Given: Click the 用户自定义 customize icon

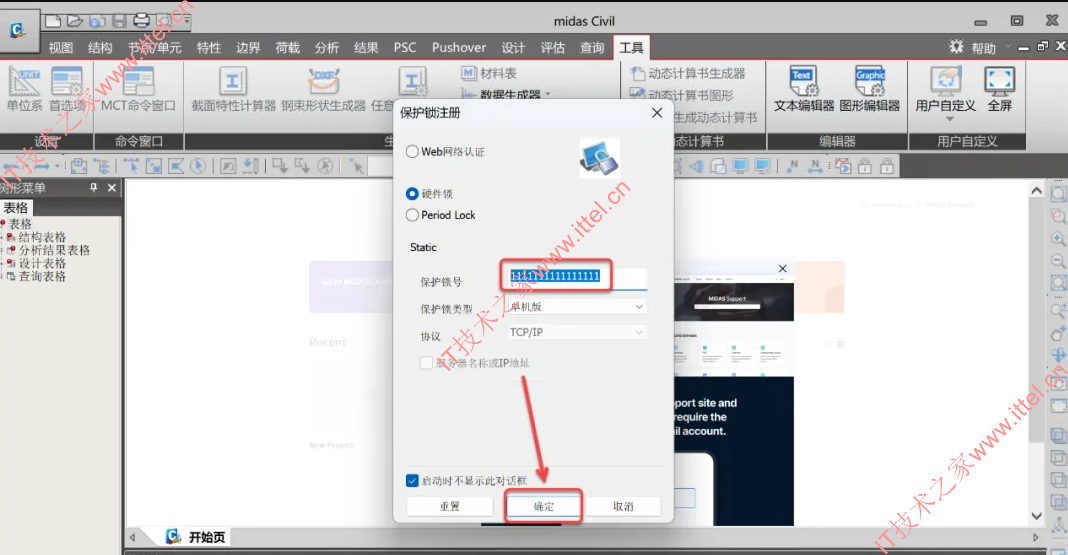Looking at the screenshot, I should [x=945, y=81].
